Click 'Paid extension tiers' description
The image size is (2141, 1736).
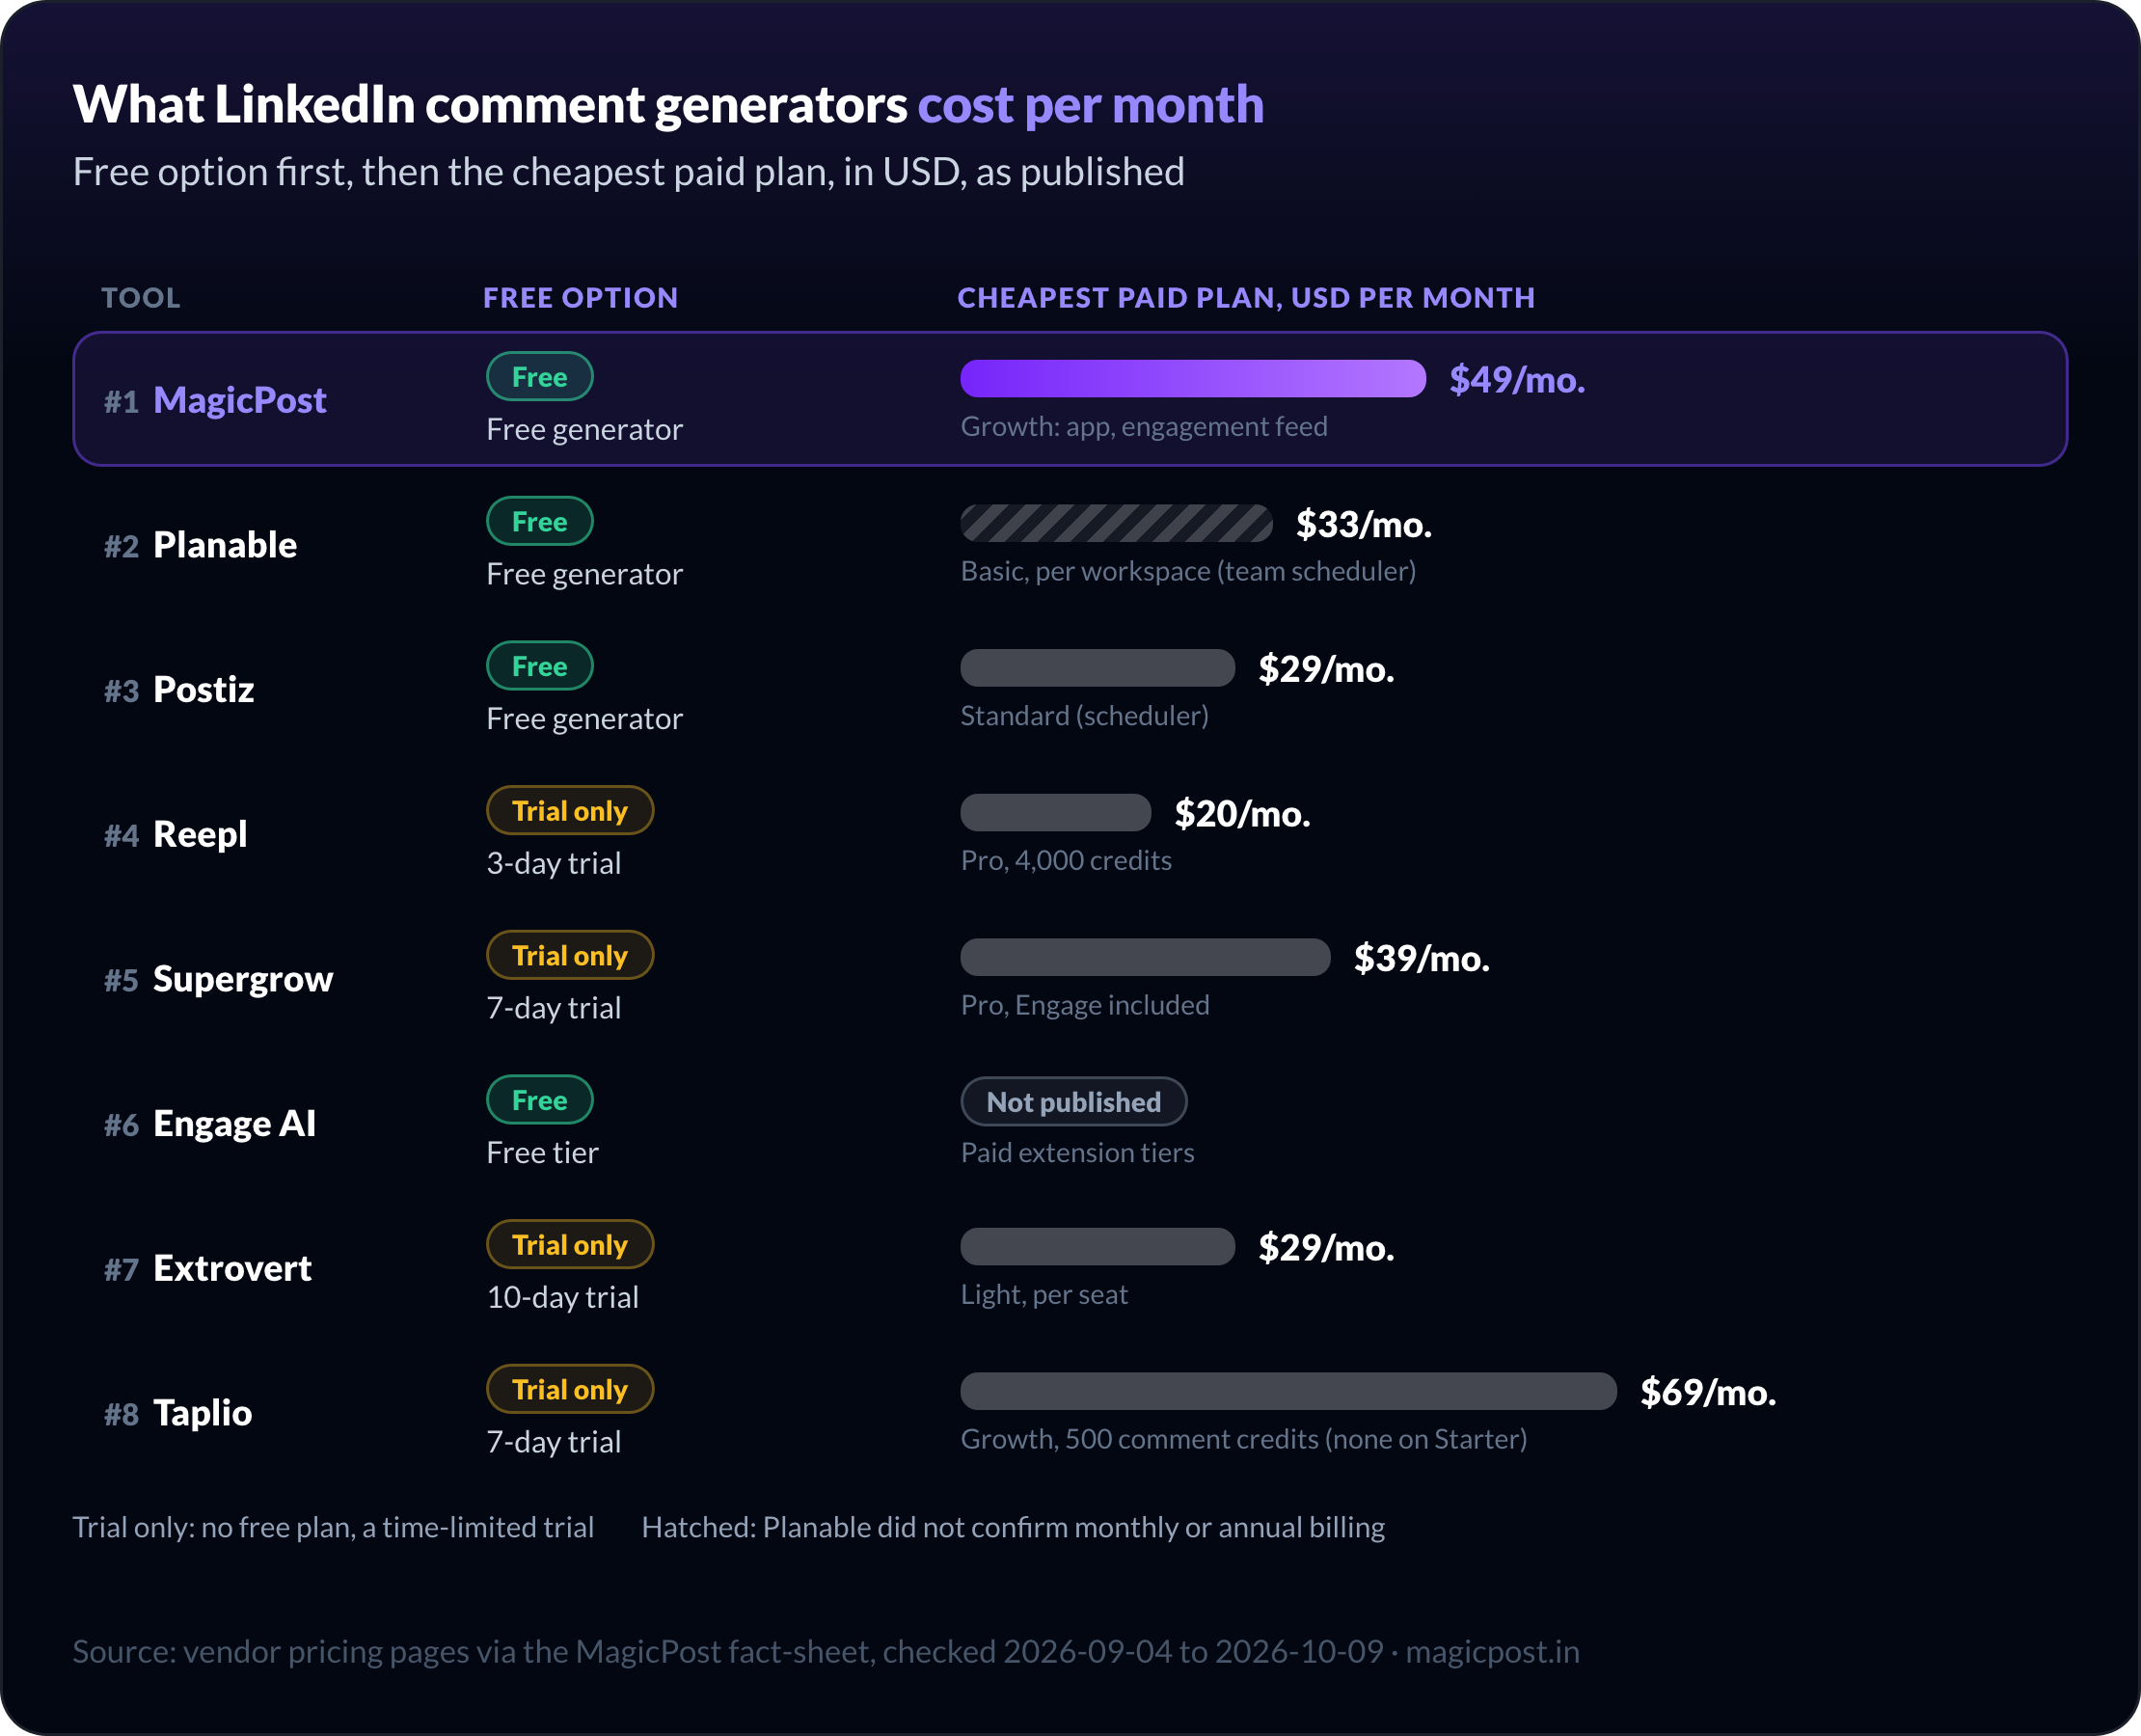(x=1078, y=1152)
